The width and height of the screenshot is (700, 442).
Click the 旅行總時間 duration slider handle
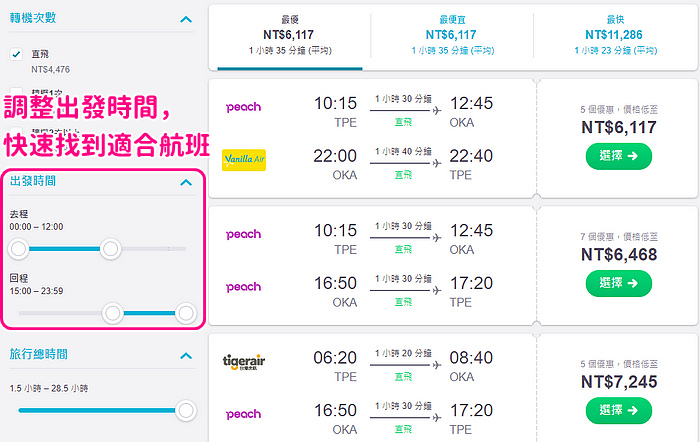click(186, 410)
